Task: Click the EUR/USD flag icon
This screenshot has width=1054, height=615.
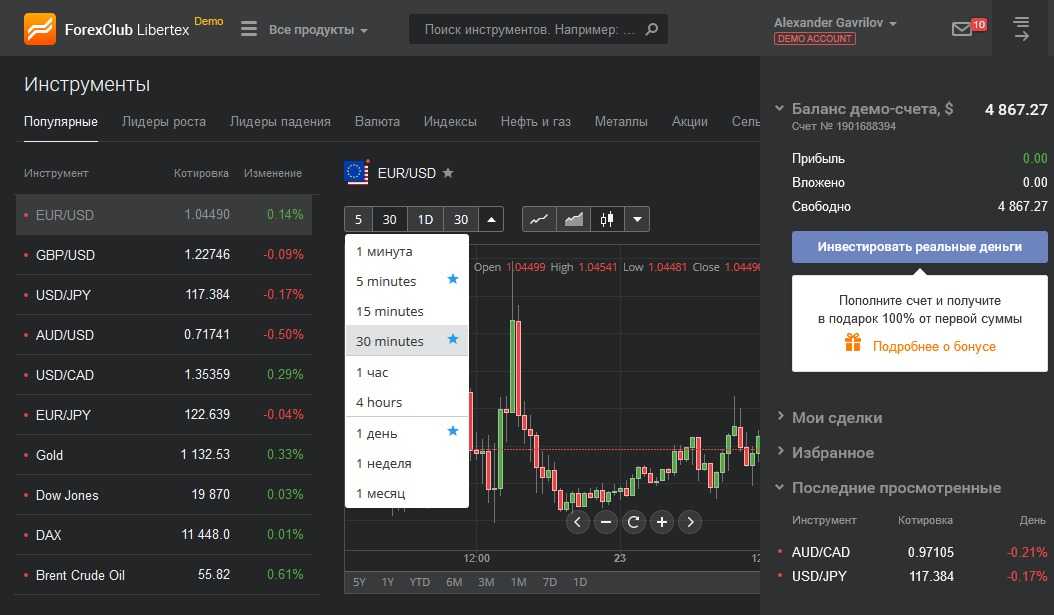Action: pyautogui.click(x=356, y=172)
